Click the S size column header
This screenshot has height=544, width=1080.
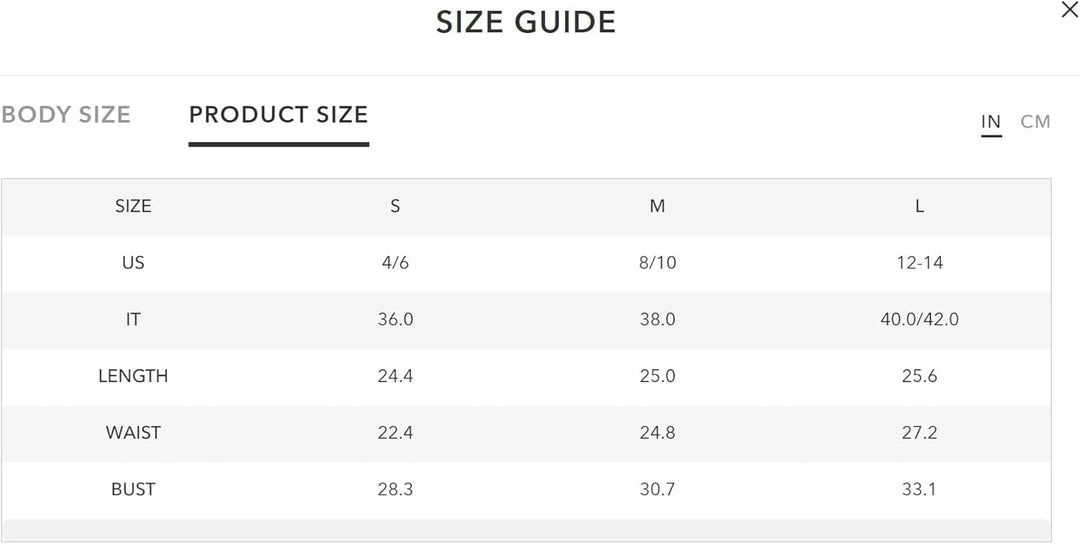pos(395,206)
